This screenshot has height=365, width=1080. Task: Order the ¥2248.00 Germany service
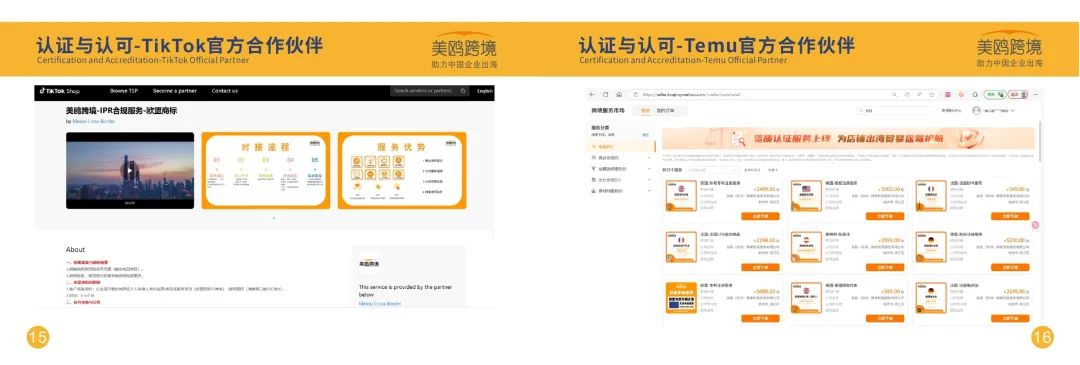coord(1010,318)
